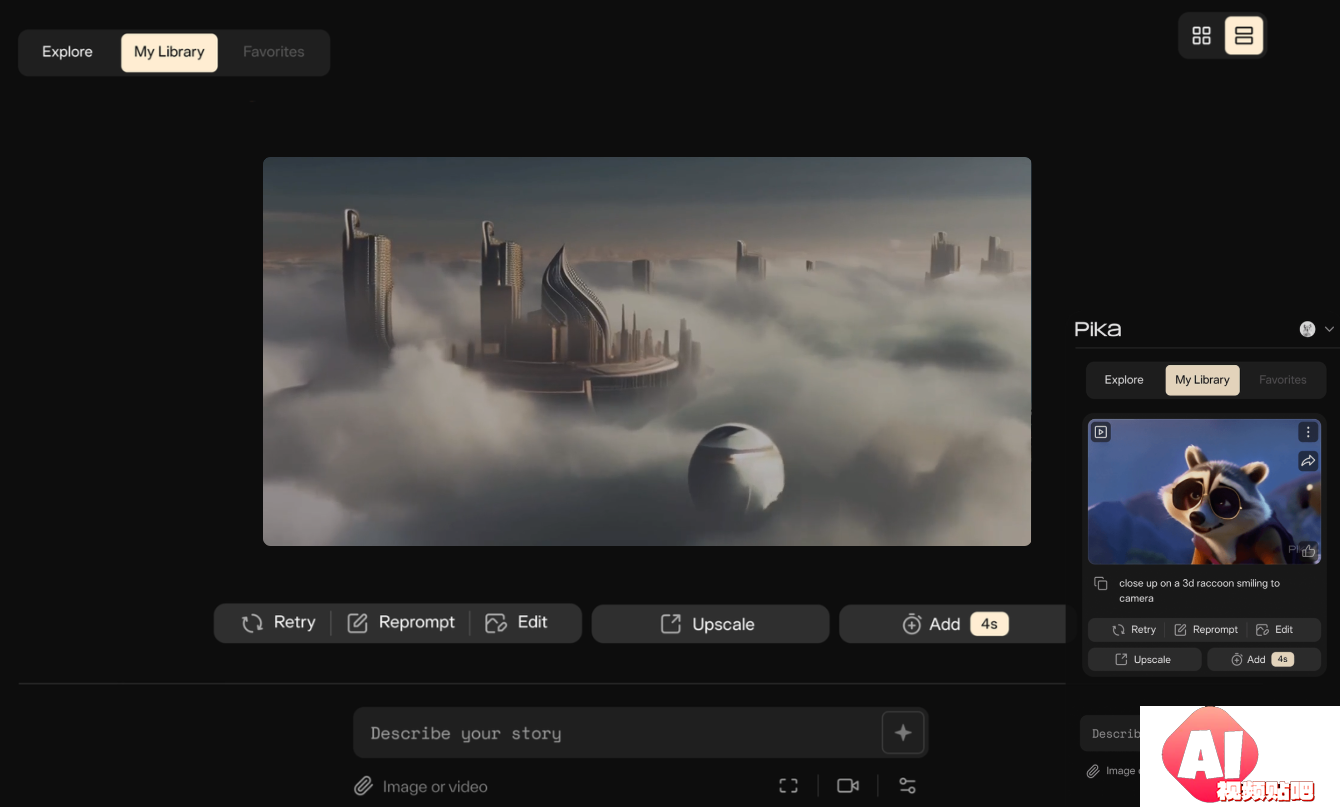
Task: Click the large Upscale button
Action: click(710, 624)
